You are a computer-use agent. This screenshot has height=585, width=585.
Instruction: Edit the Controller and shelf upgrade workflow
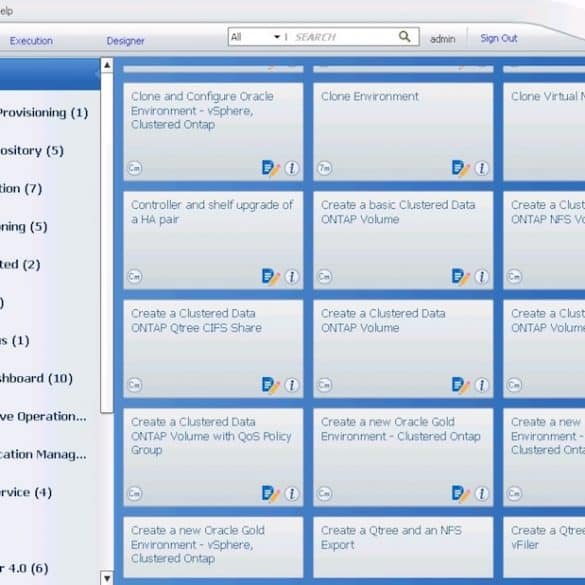pos(270,276)
